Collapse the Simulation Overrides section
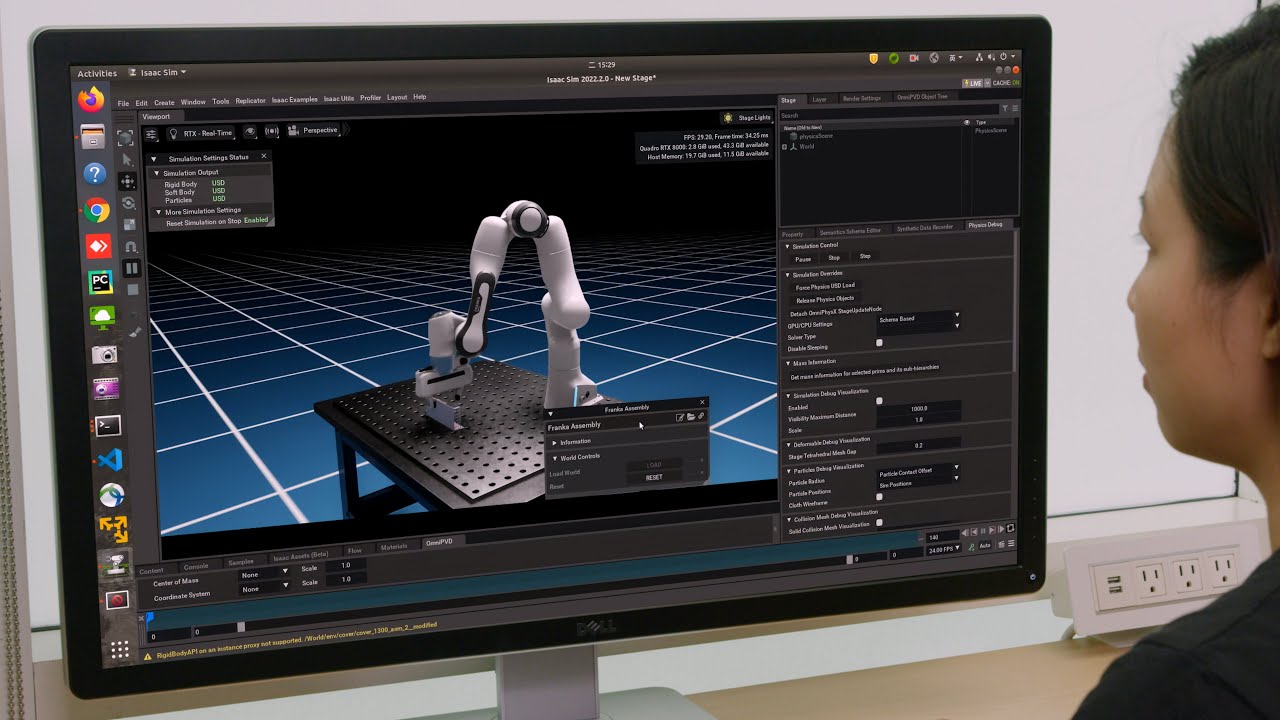Image resolution: width=1280 pixels, height=720 pixels. point(787,274)
